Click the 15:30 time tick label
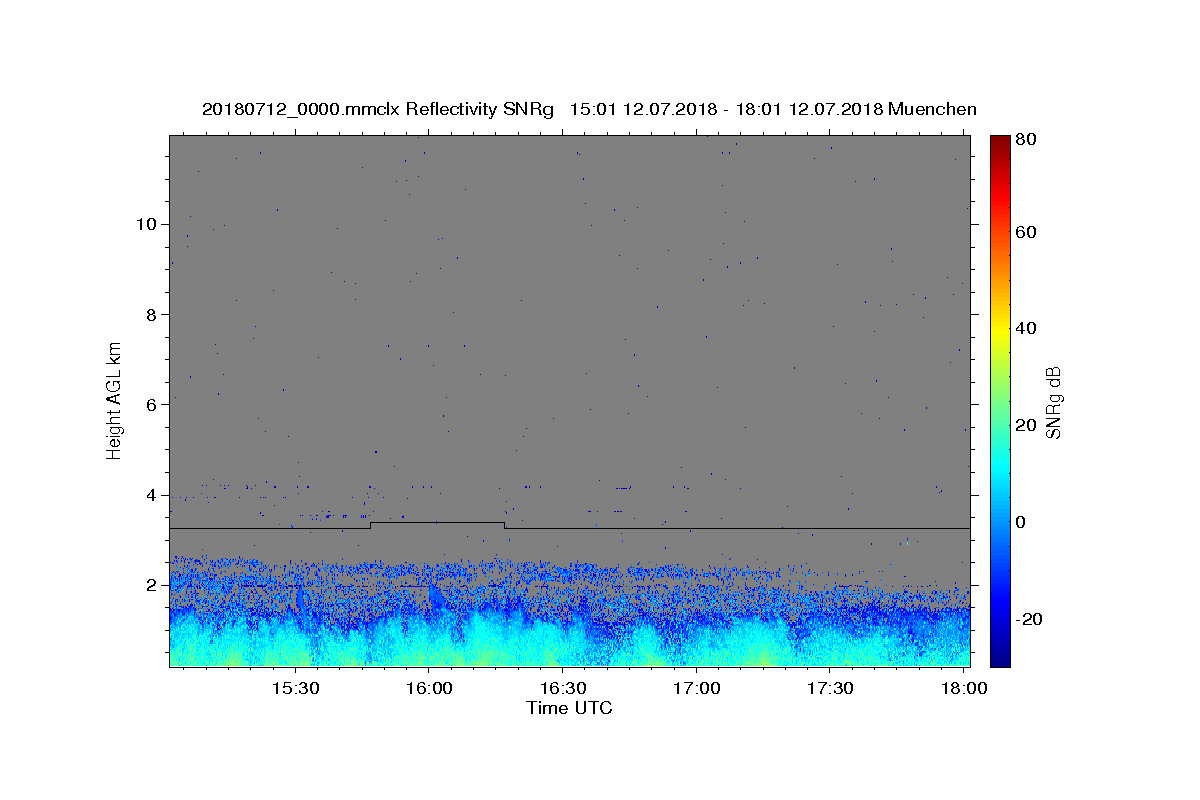Screen dimensions: 1200x800 click(x=295, y=689)
